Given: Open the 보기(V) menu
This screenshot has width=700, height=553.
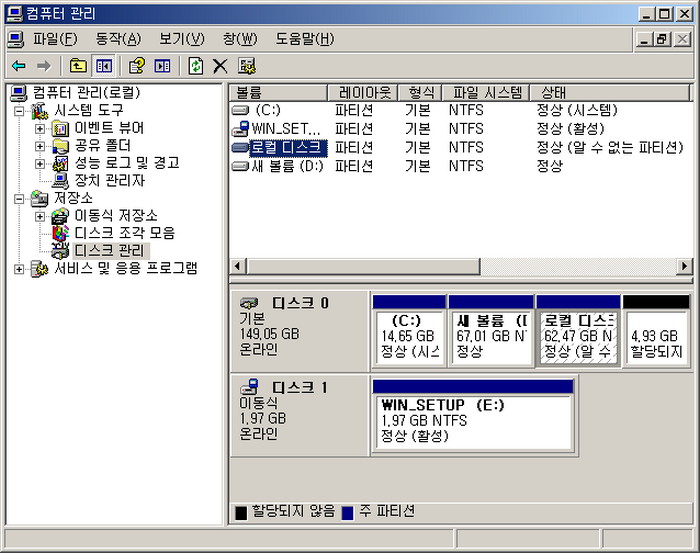Looking at the screenshot, I should pyautogui.click(x=181, y=39).
